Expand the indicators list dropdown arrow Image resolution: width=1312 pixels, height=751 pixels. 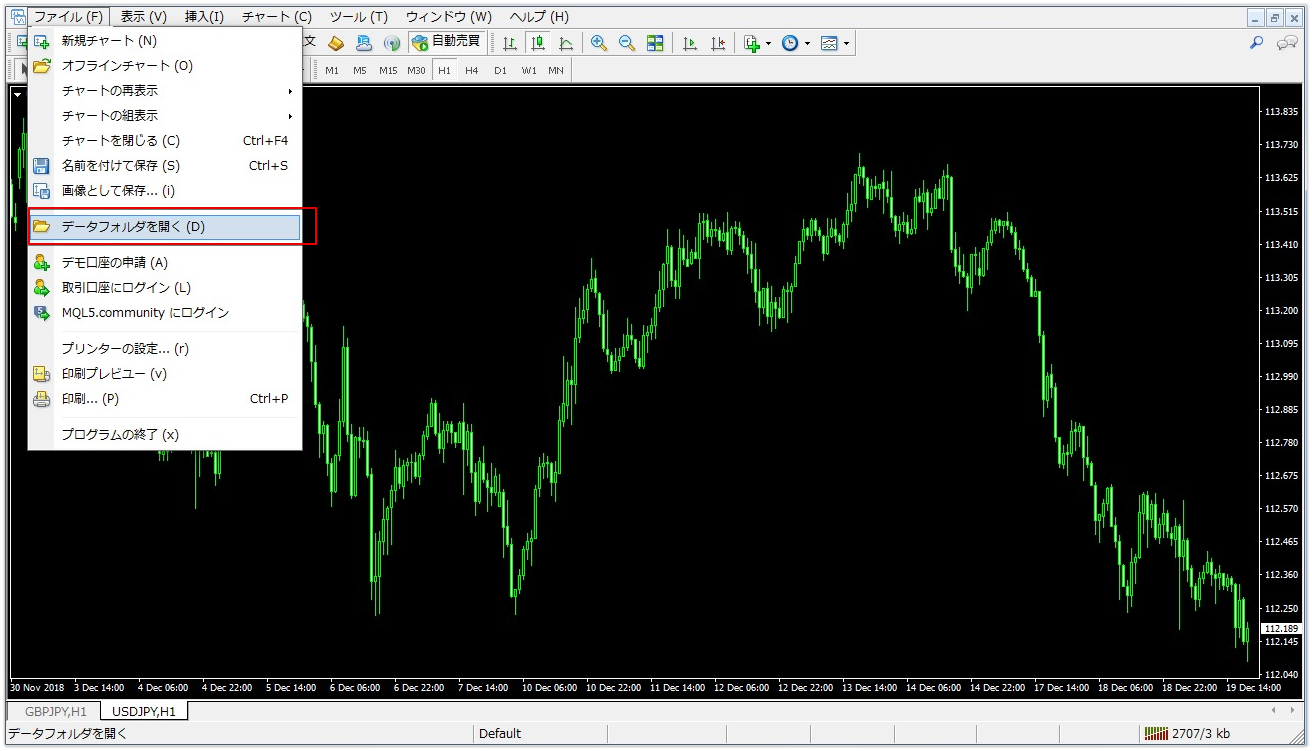768,44
